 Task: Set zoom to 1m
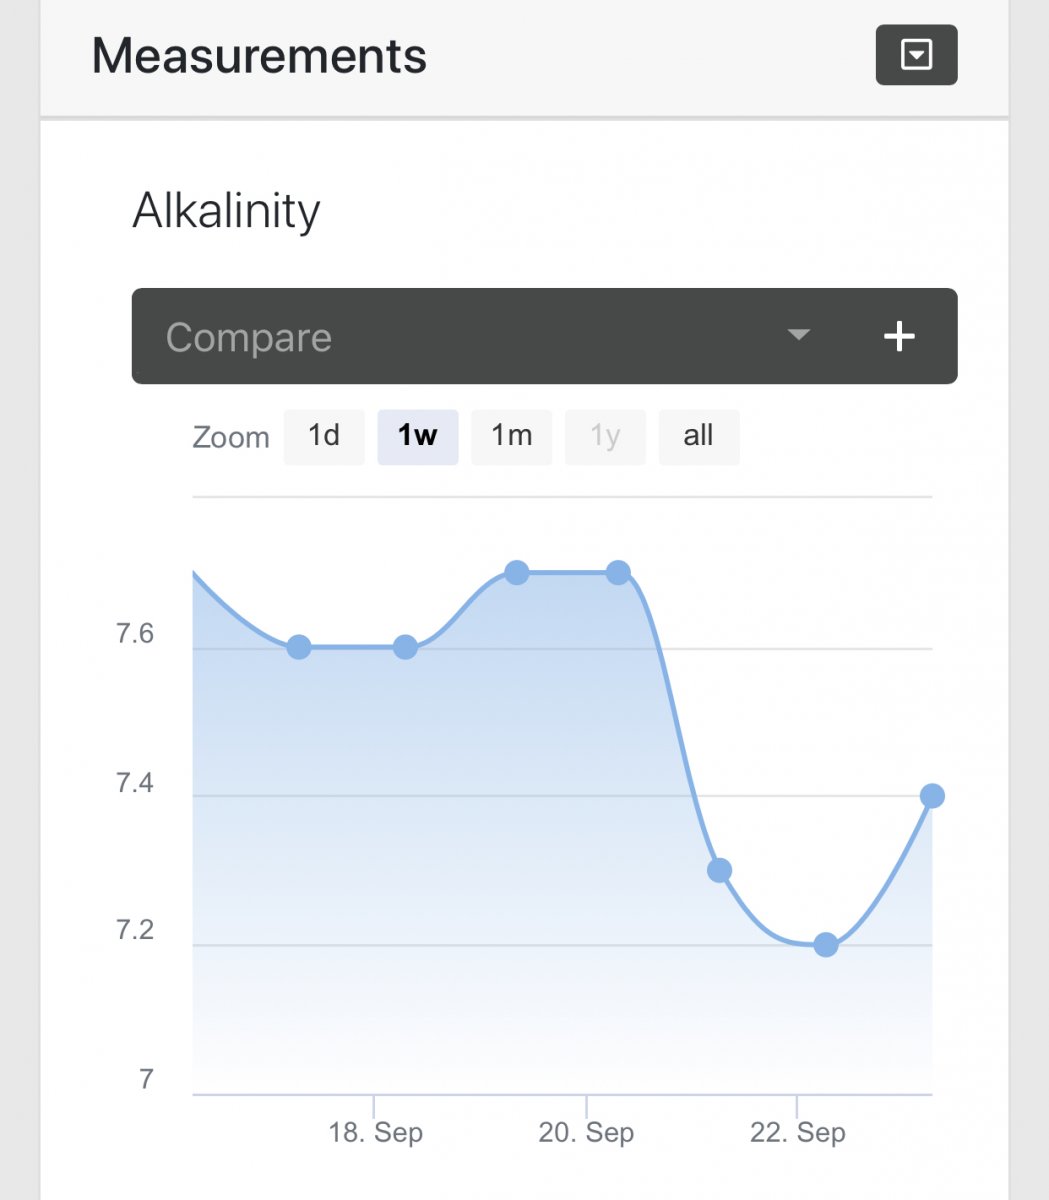click(511, 436)
